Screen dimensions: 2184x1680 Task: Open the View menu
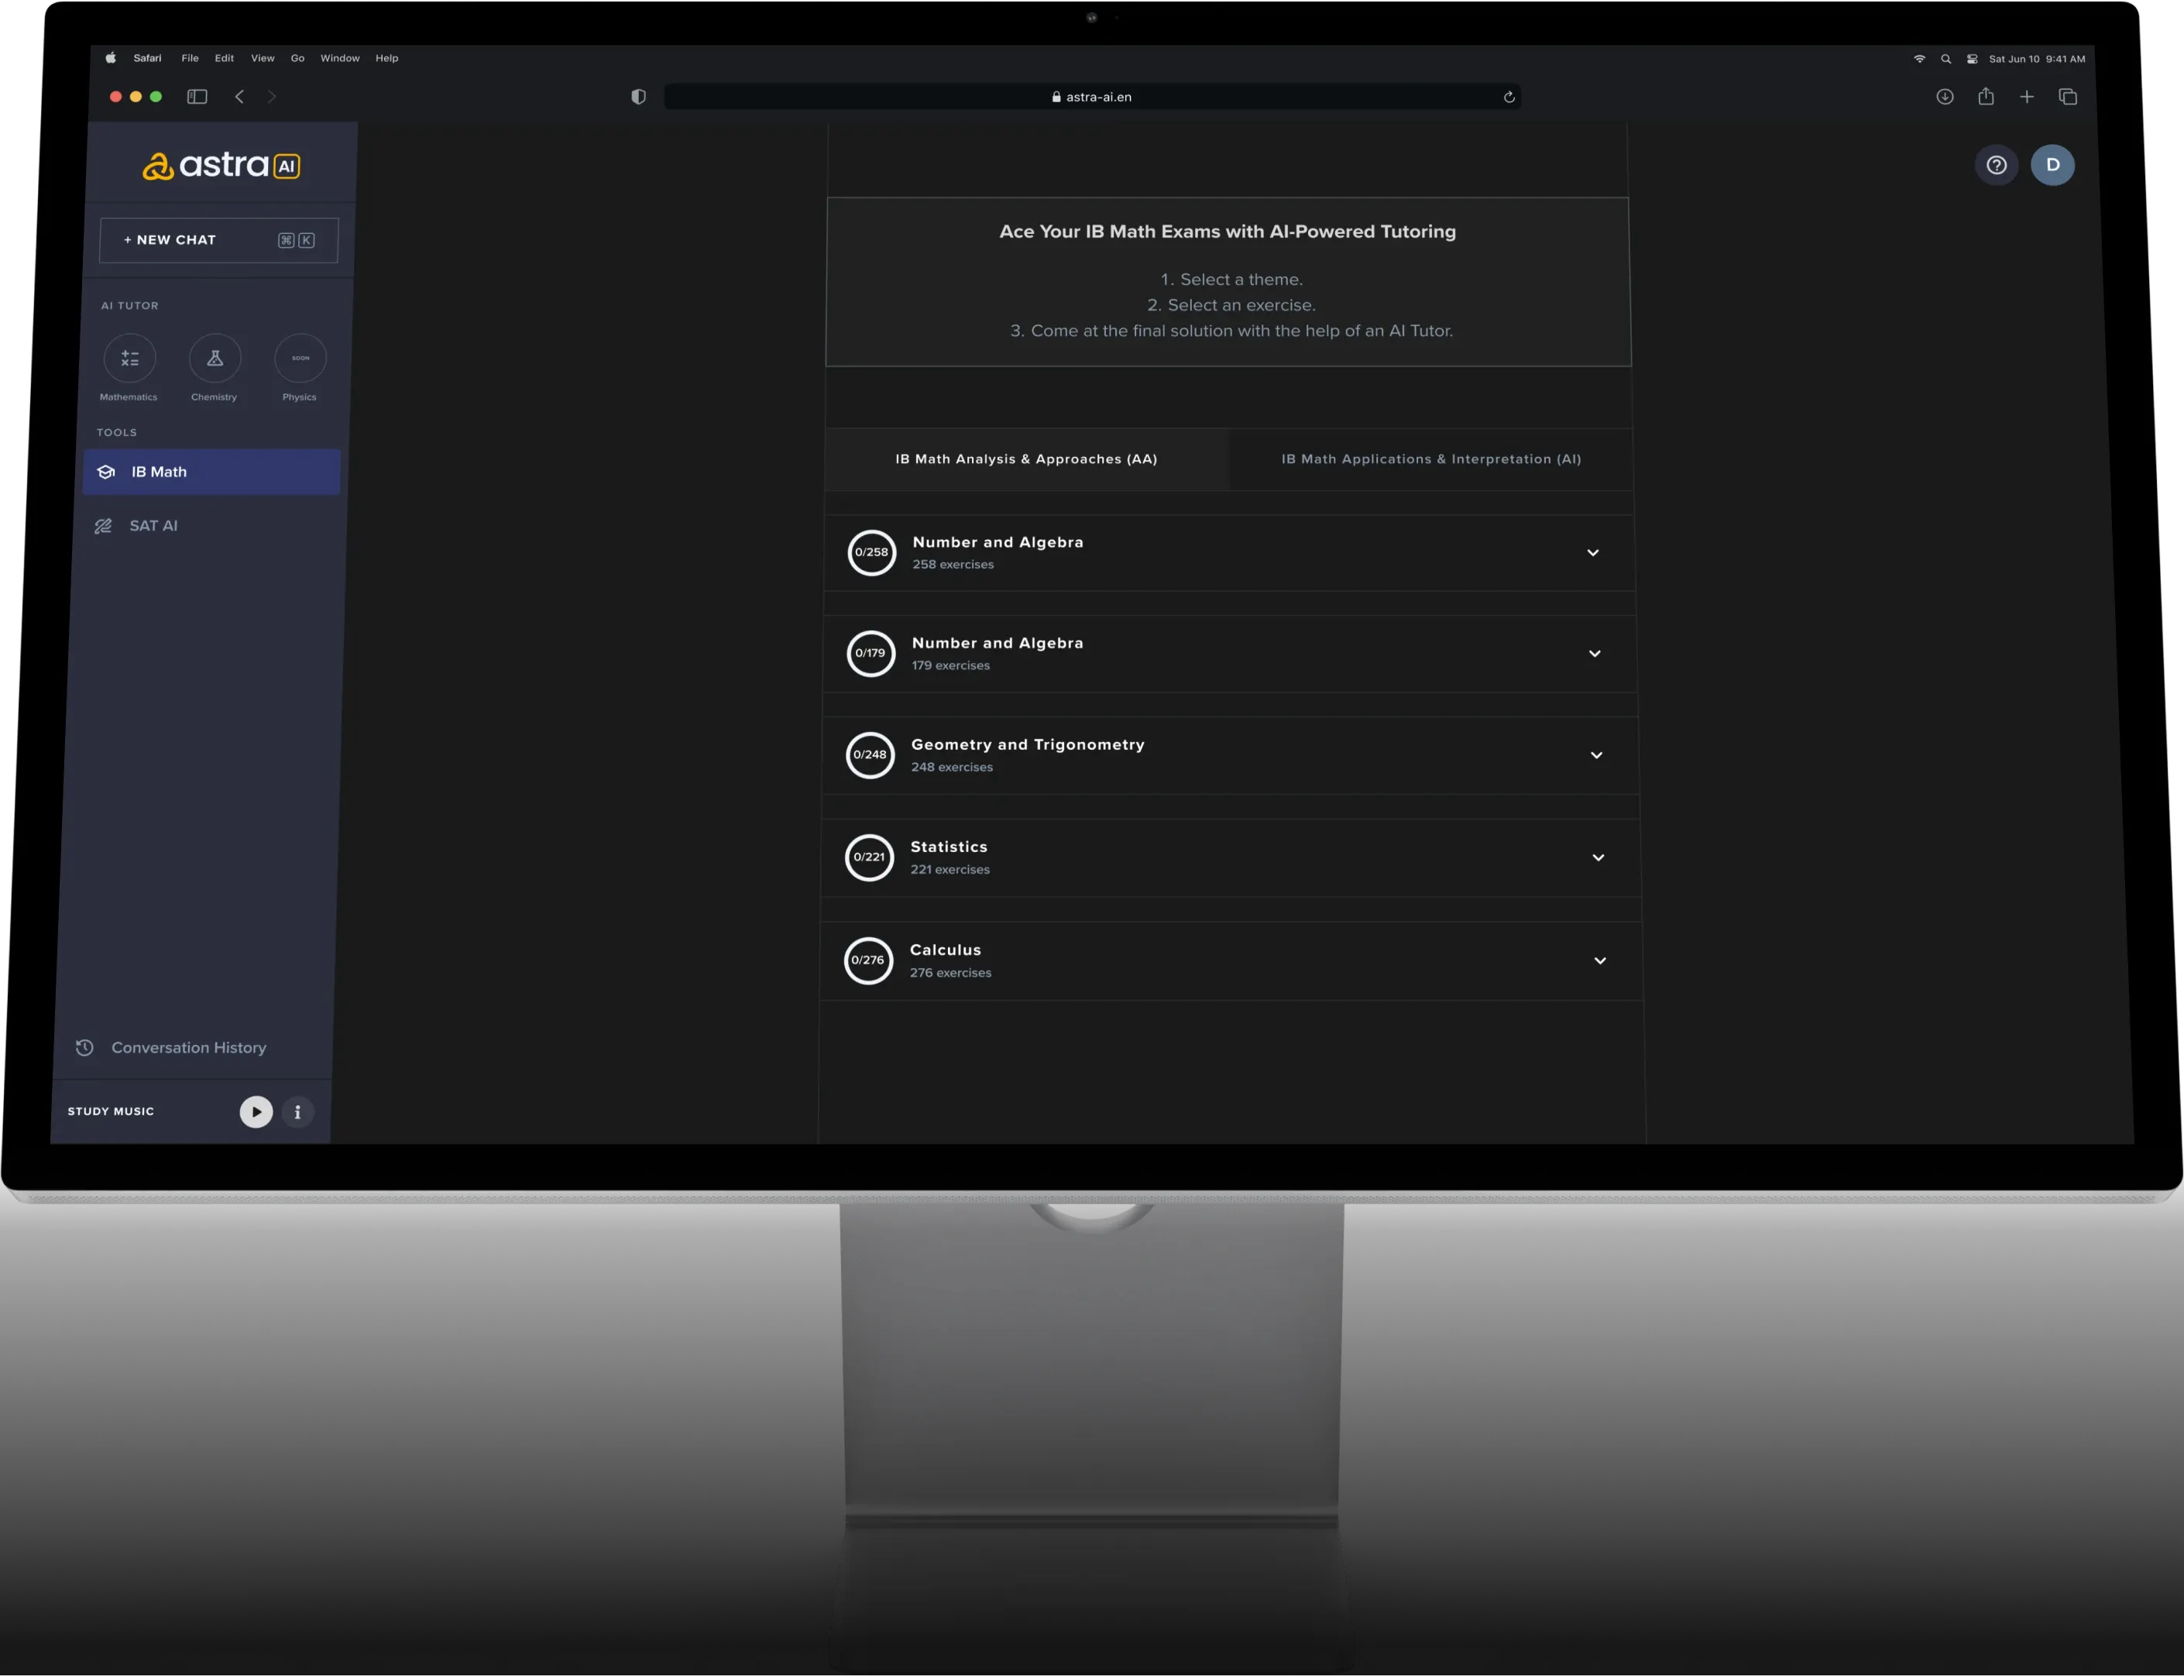coord(263,58)
